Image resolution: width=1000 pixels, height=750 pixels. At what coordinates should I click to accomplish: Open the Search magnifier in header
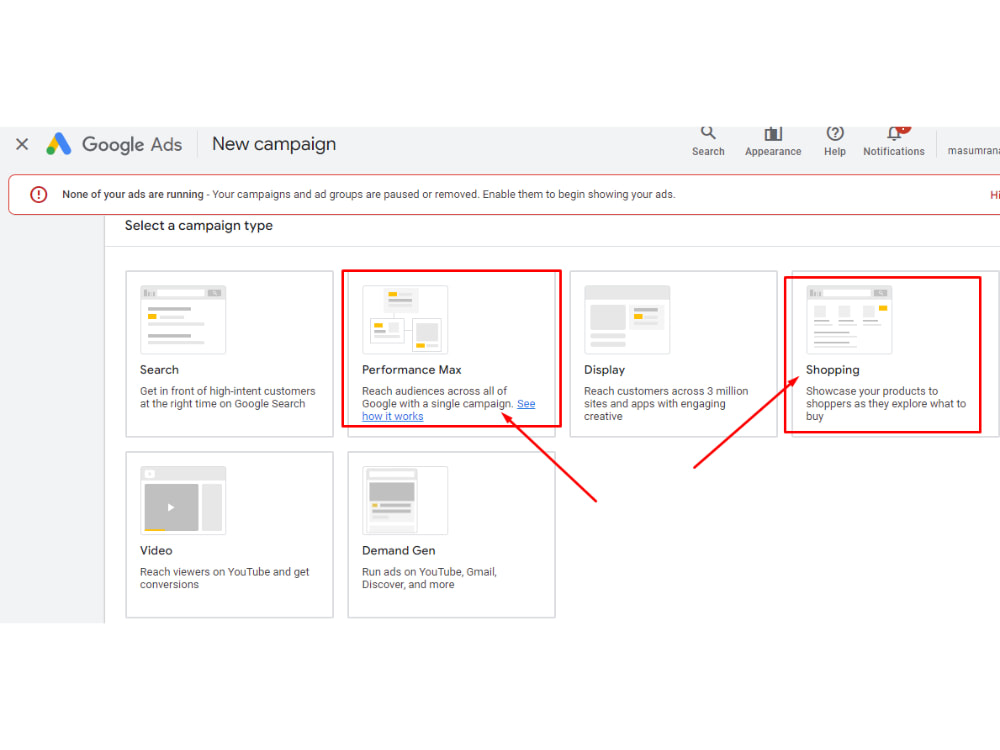(x=708, y=133)
